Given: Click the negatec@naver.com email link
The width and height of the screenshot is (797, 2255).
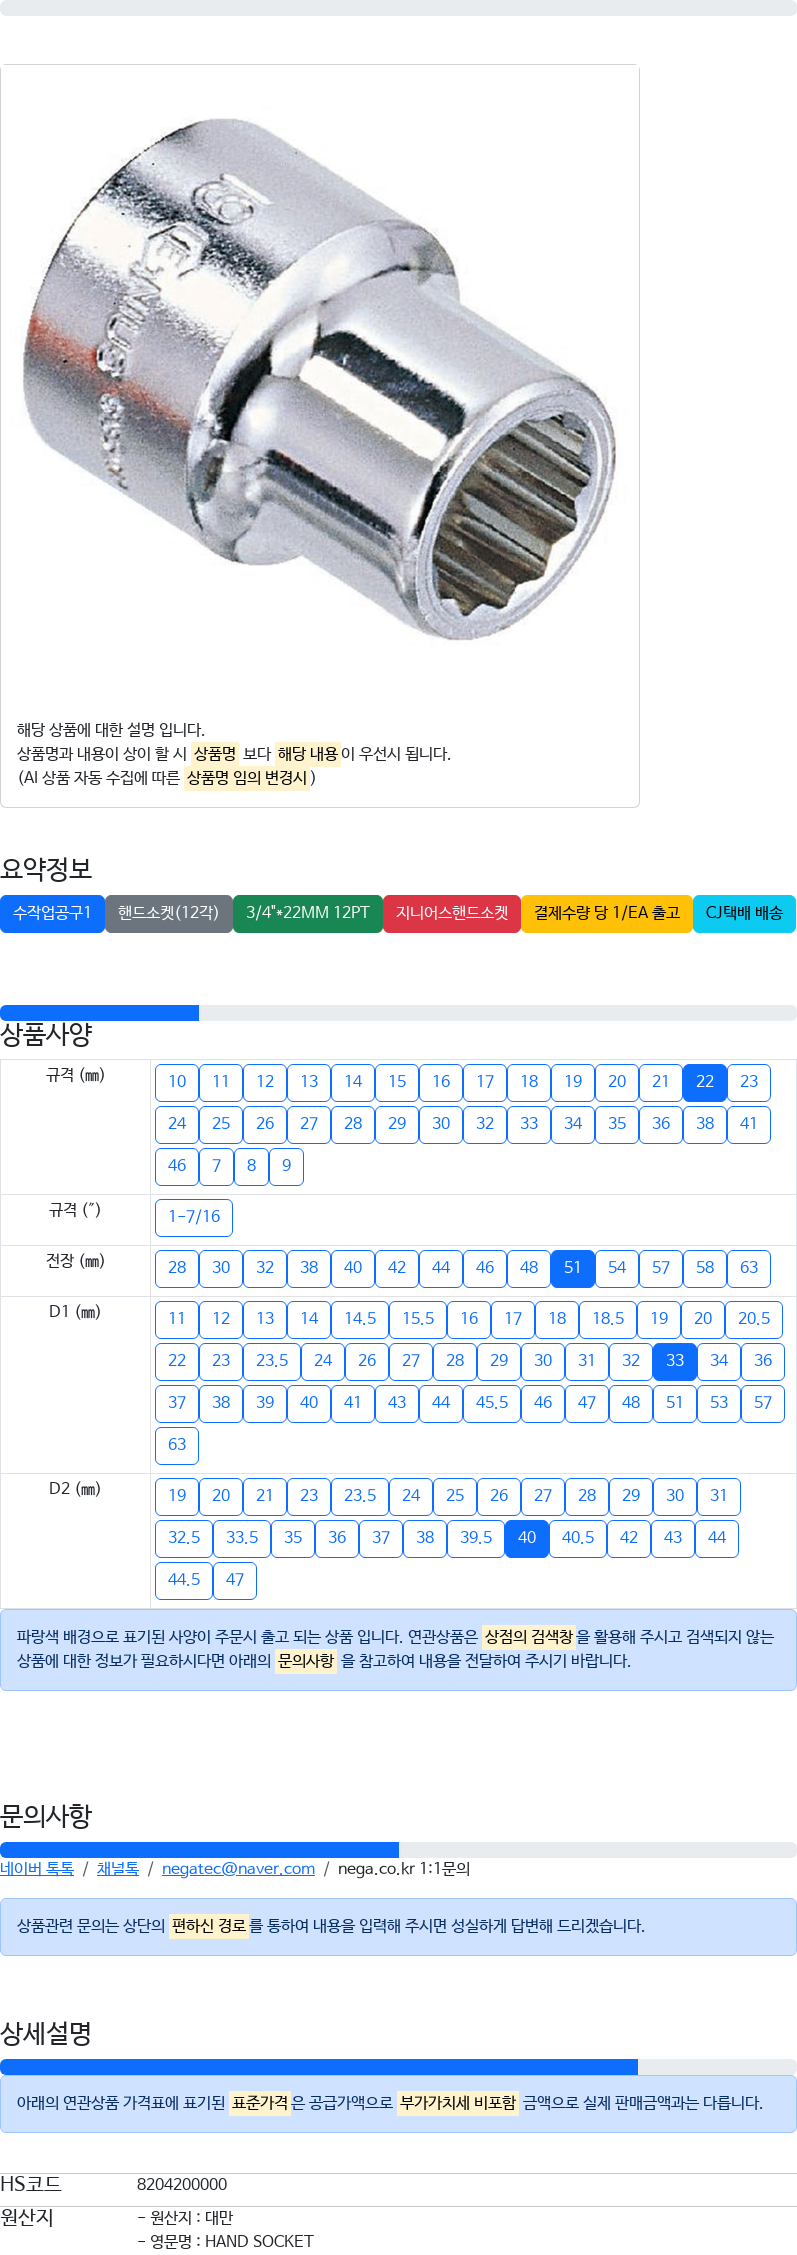Looking at the screenshot, I should (238, 1868).
